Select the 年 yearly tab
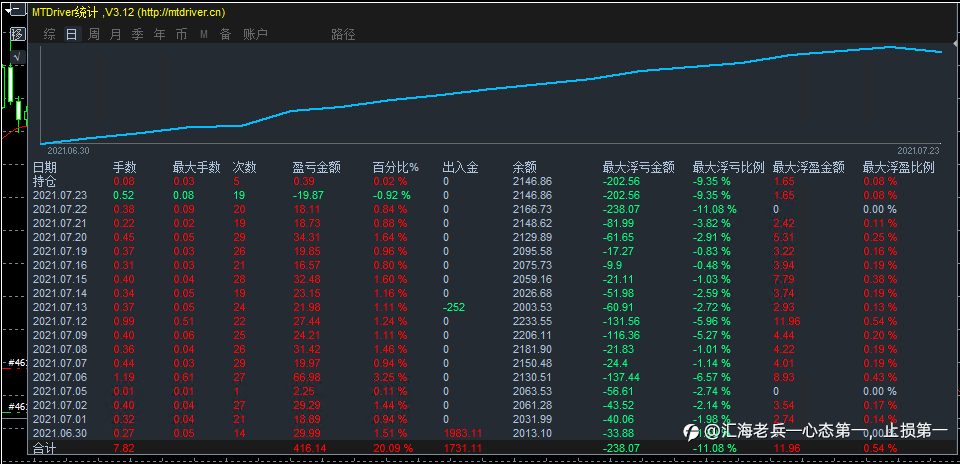The height and width of the screenshot is (464, 960). point(159,34)
